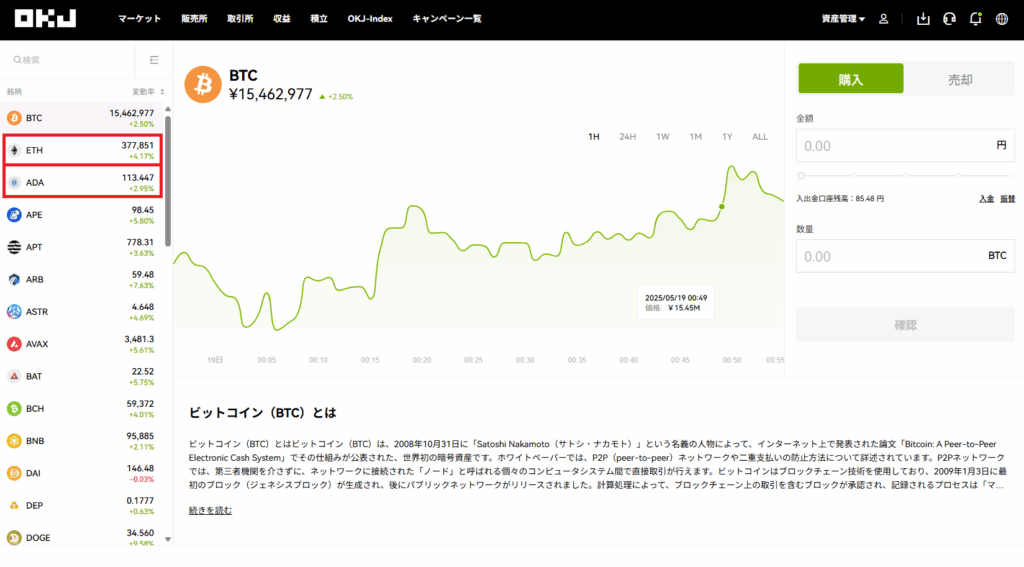Click coin list scroll up arrow
Viewport: 1024px width, 567px height.
pos(168,109)
